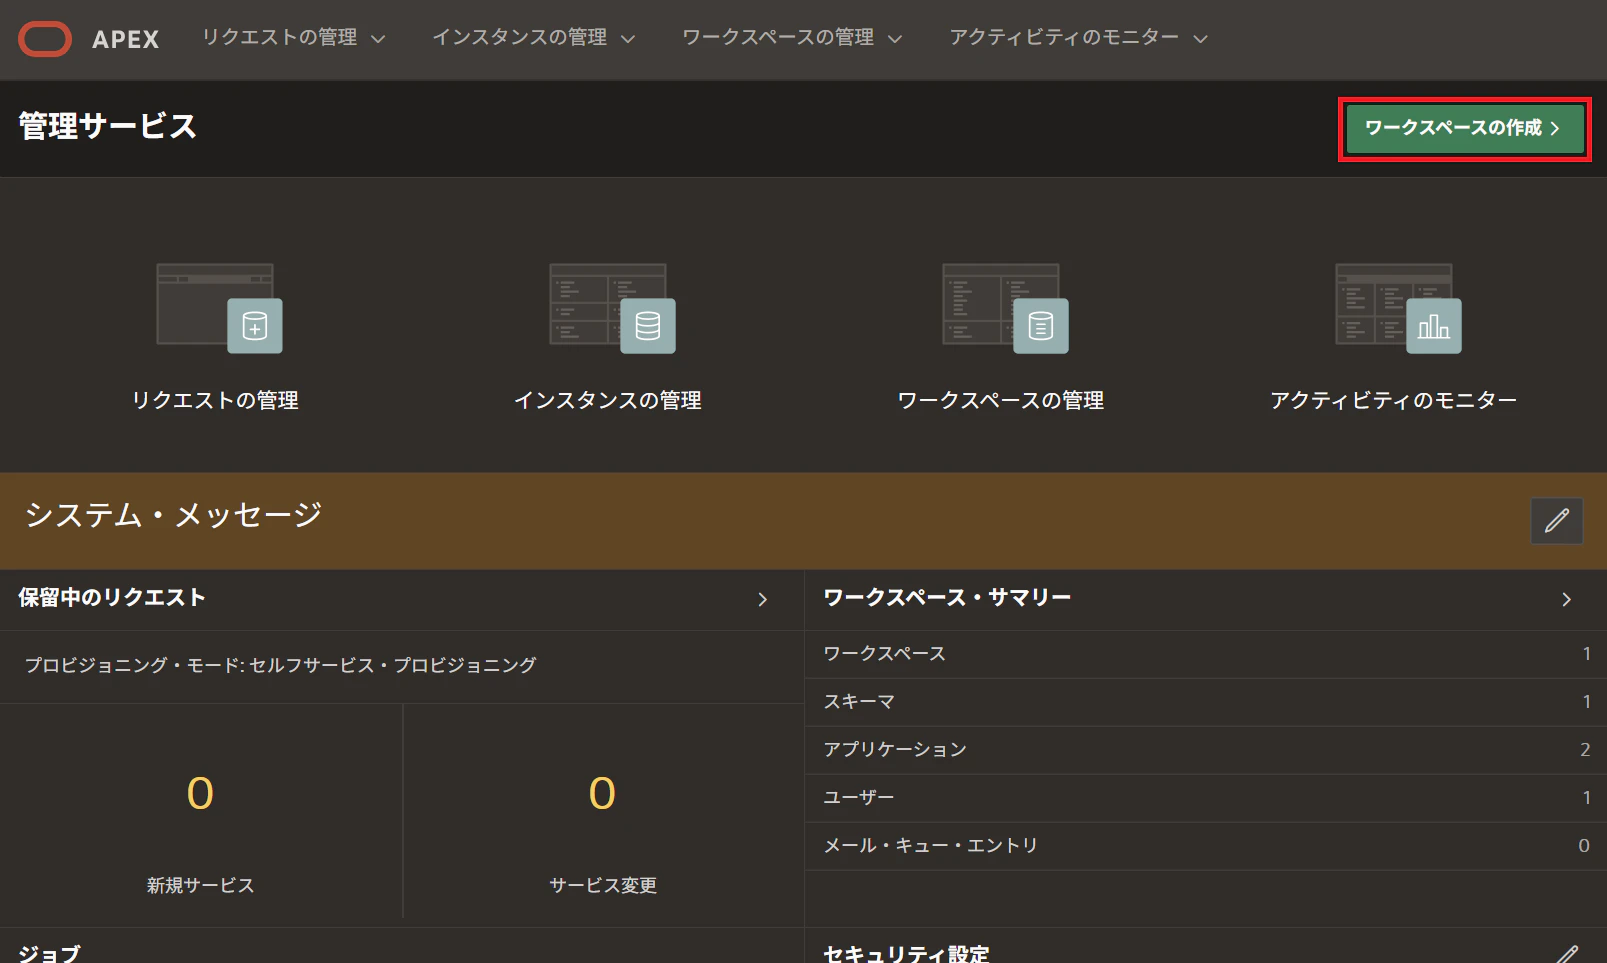Viewport: 1607px width, 963px height.
Task: Open the 新規サービス count of 0
Action: [x=200, y=794]
